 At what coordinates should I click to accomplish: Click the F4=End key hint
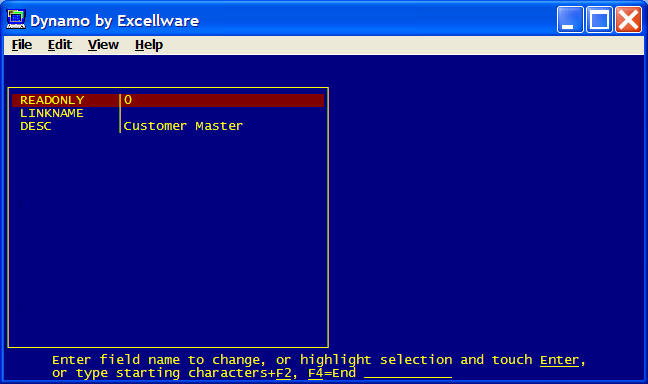coord(332,373)
